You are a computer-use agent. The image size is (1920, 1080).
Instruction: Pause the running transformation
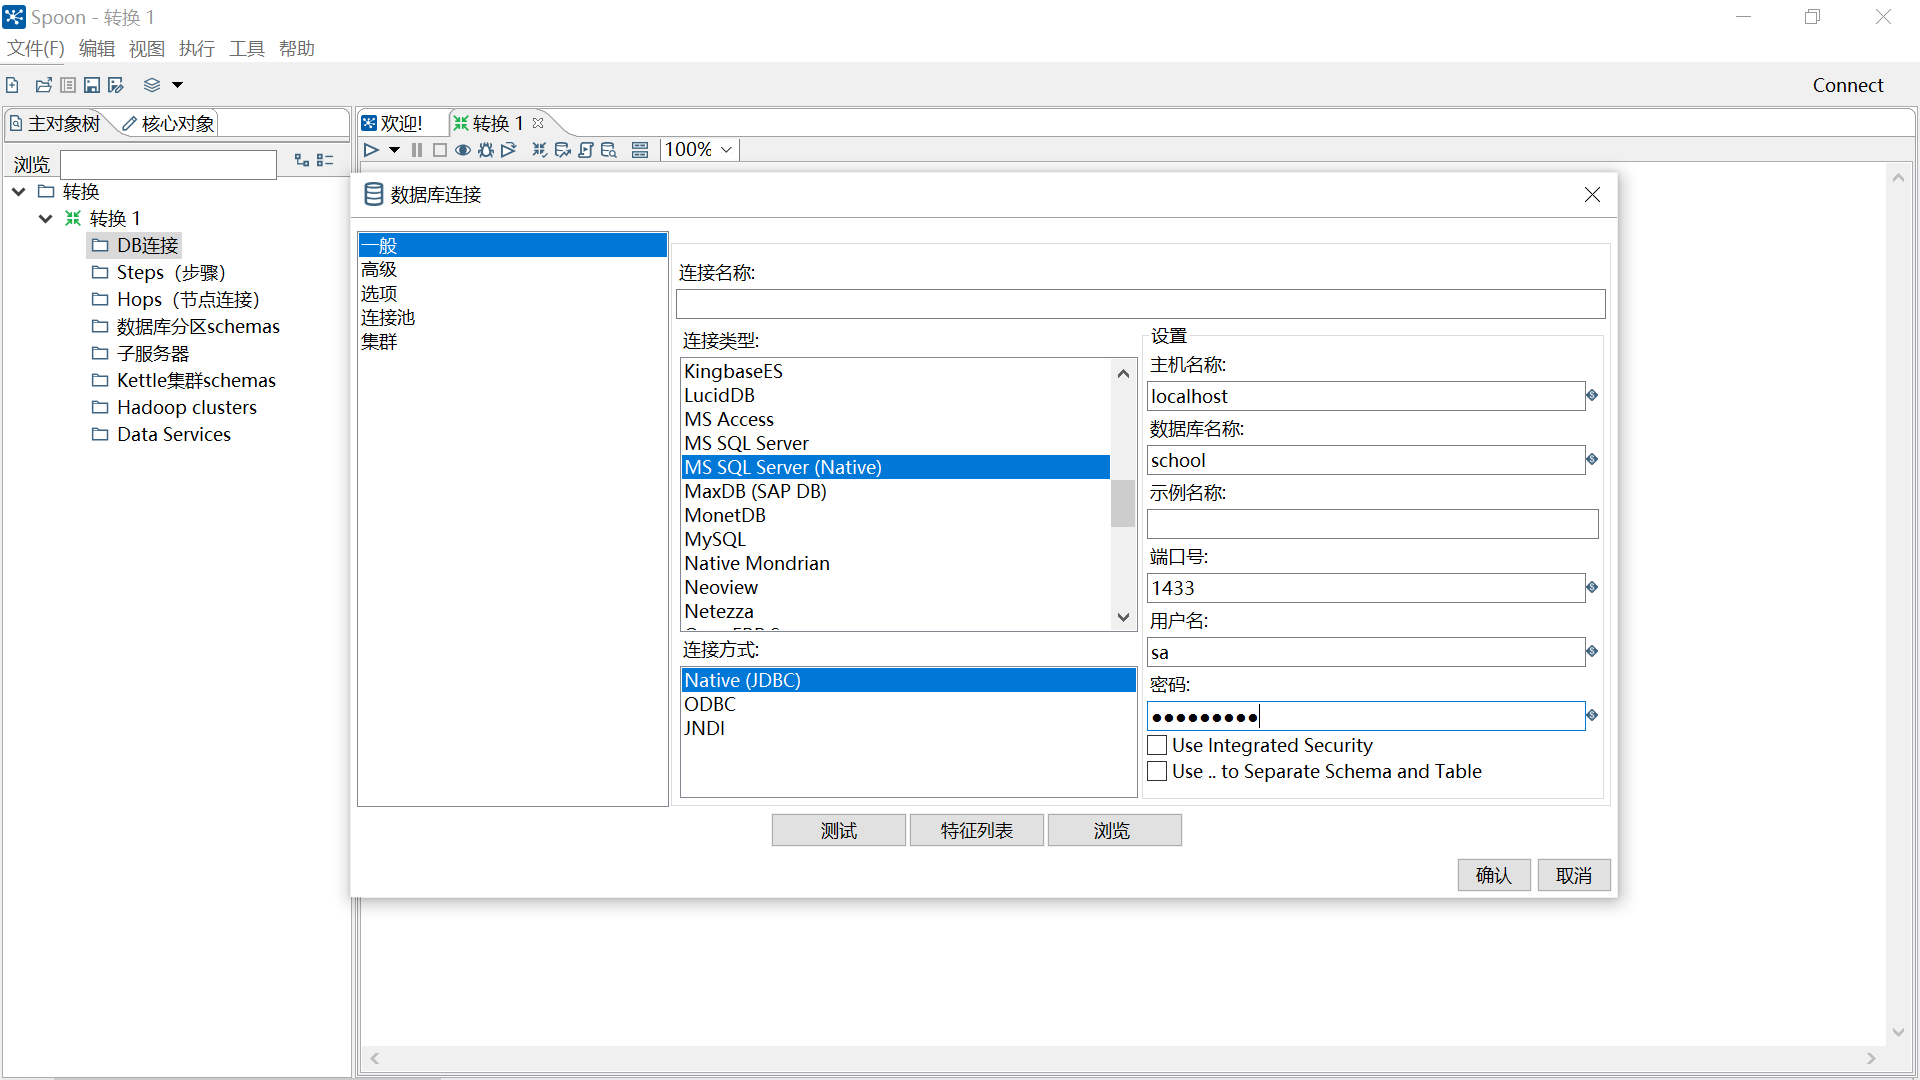click(x=416, y=149)
